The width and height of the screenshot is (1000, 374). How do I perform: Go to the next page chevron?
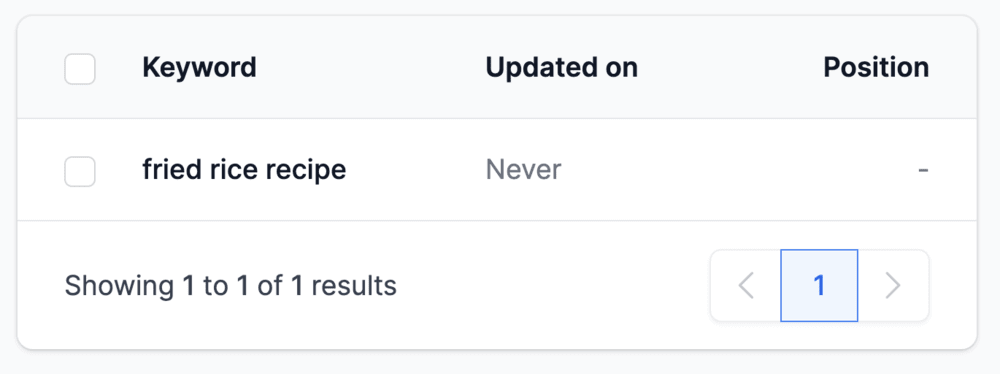click(893, 285)
